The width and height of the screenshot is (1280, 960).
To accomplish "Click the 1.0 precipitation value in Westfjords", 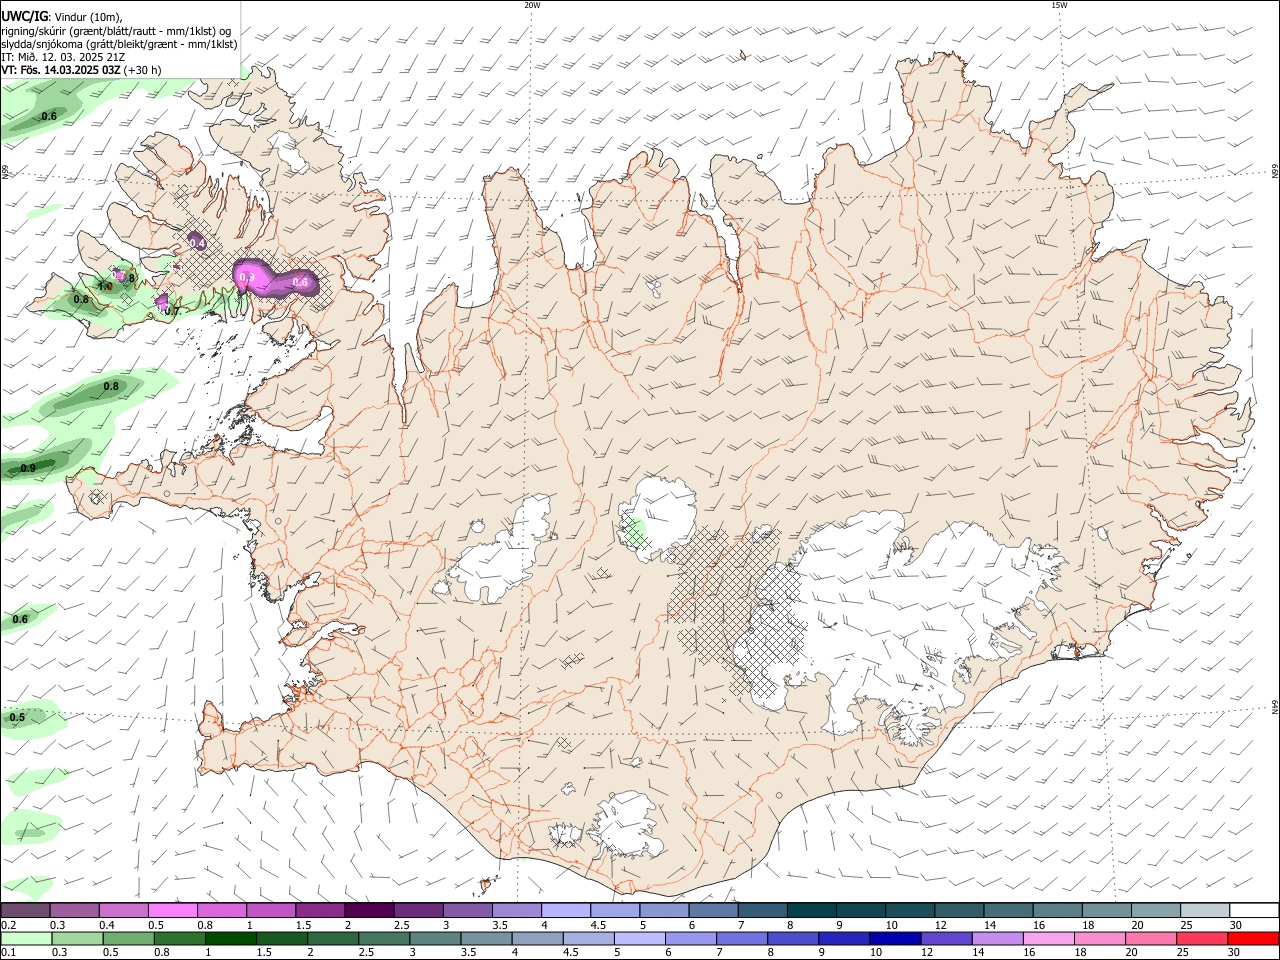I will pyautogui.click(x=104, y=286).
